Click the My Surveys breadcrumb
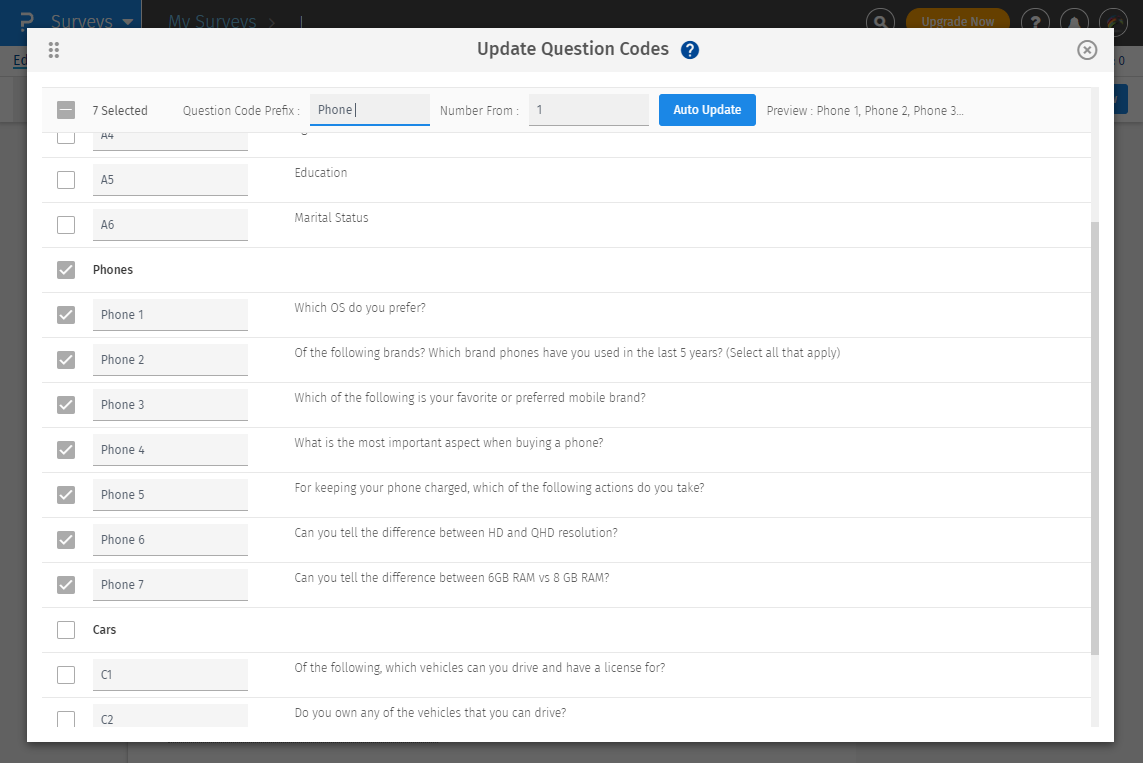The width and height of the screenshot is (1143, 763). [x=212, y=21]
